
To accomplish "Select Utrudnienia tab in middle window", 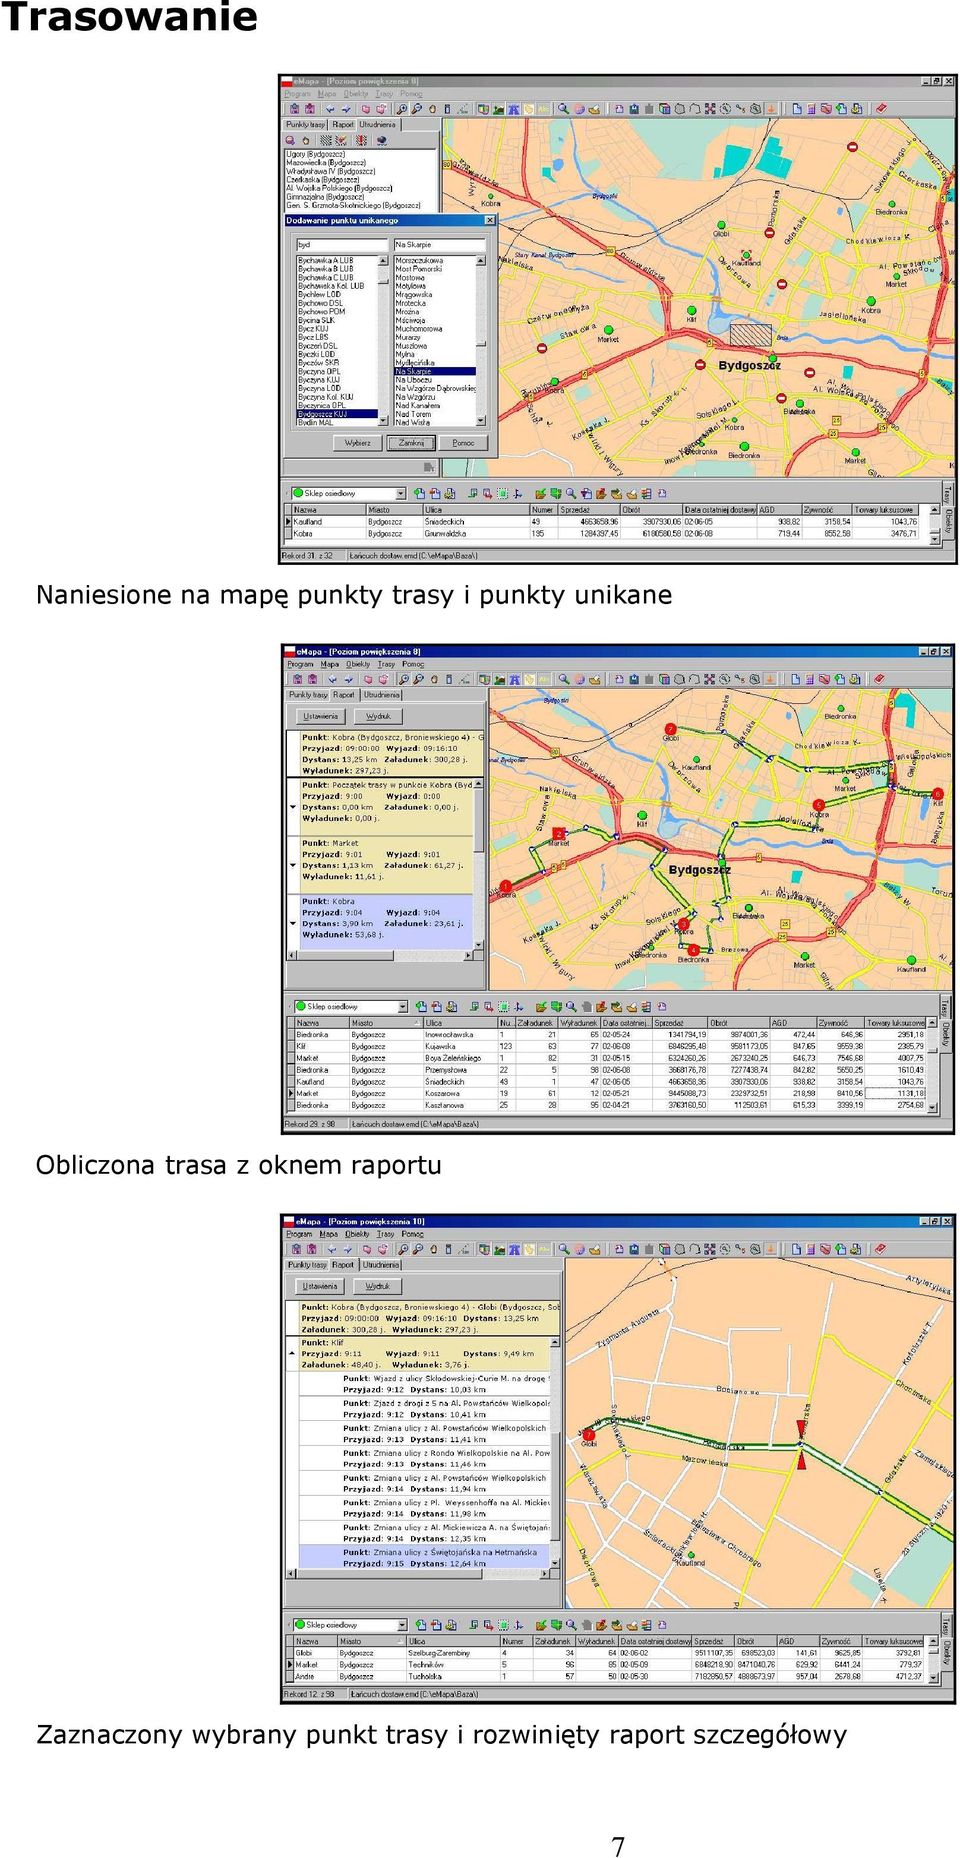I will coord(382,695).
